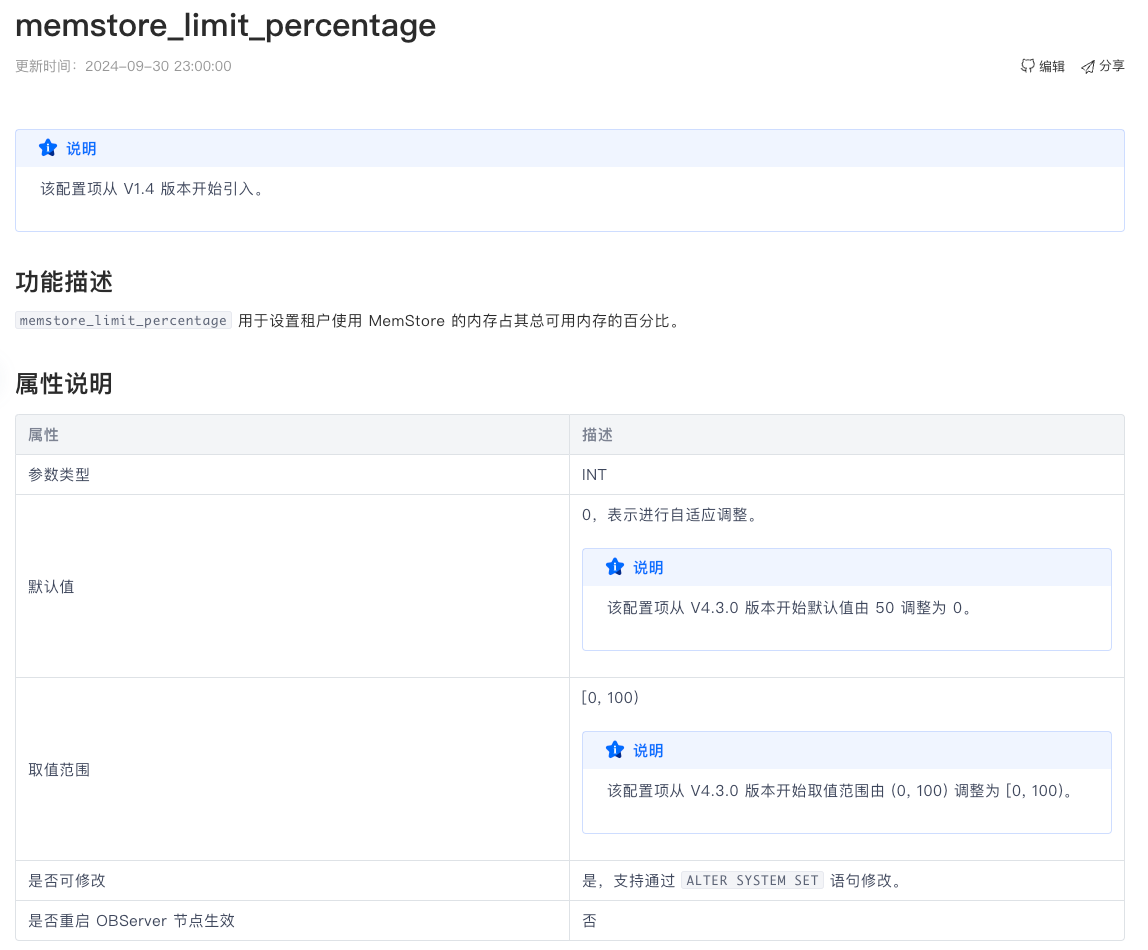1148x950 pixels.
Task: Click the 更新时间 2024-09-30 23:00:00 timestamp
Action: tap(124, 66)
